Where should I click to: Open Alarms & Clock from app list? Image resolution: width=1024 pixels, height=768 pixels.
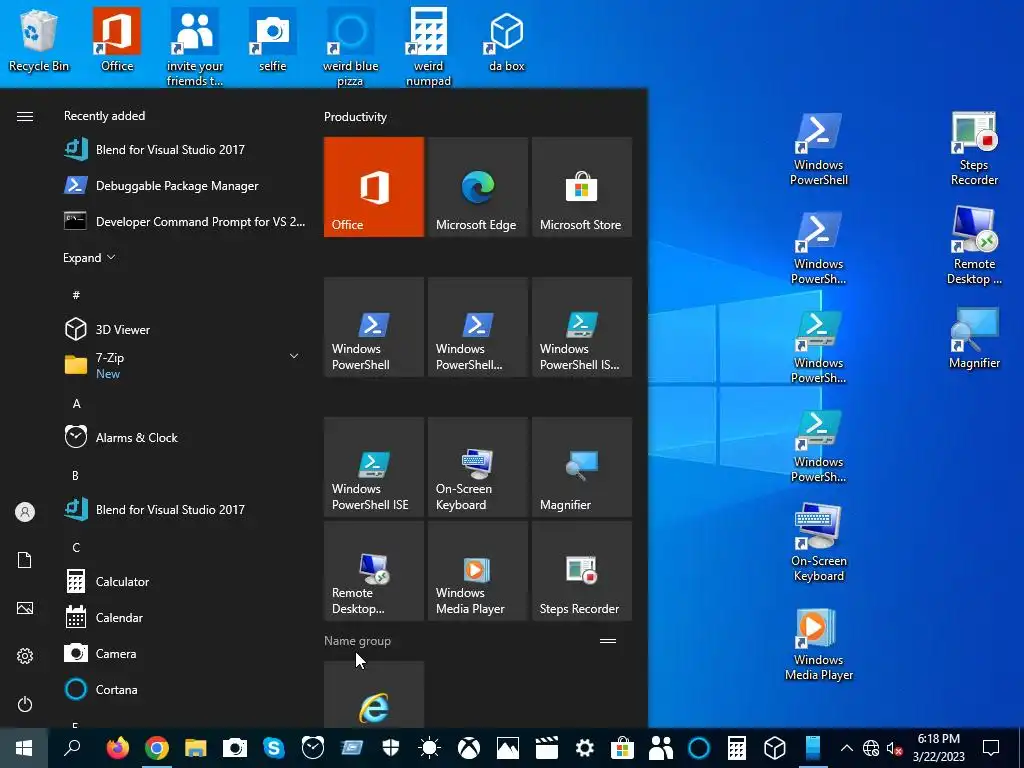pos(183,438)
